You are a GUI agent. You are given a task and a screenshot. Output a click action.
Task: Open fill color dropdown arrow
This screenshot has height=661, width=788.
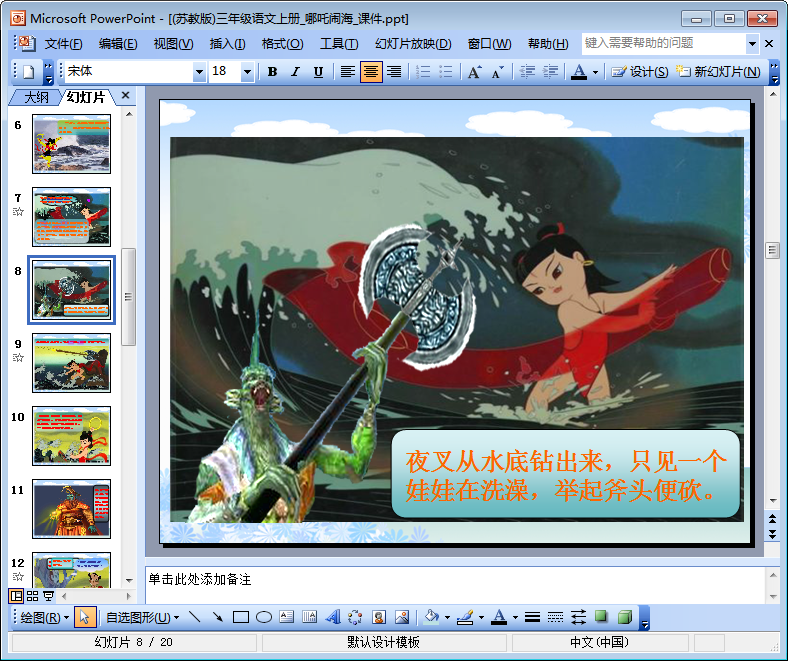pyautogui.click(x=447, y=618)
